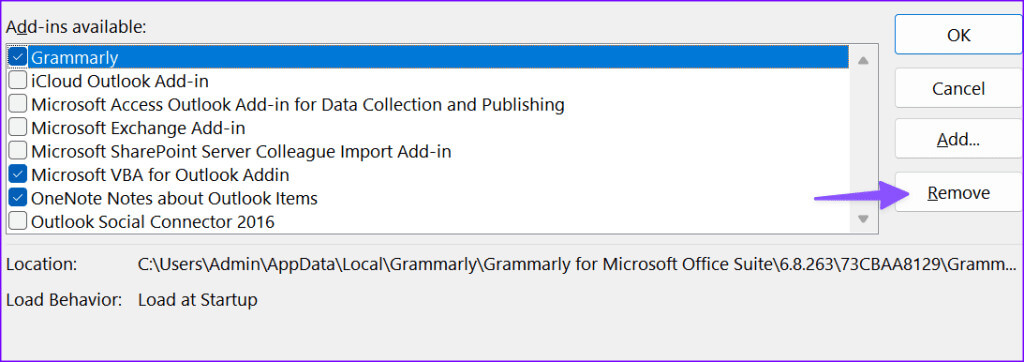The height and width of the screenshot is (362, 1024).
Task: Select the Microsoft Exchange Add-in label
Action: [x=138, y=128]
